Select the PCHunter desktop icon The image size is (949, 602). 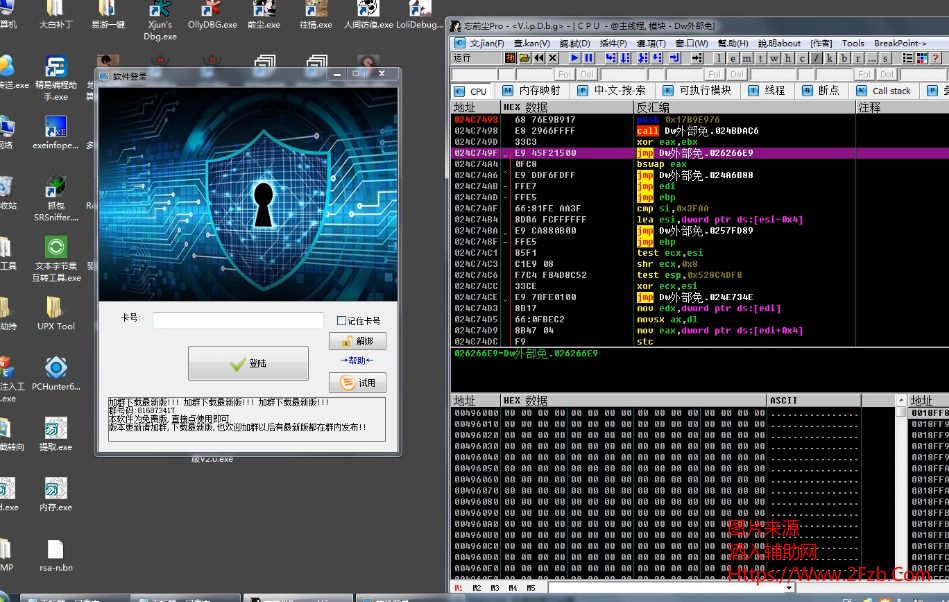56,370
